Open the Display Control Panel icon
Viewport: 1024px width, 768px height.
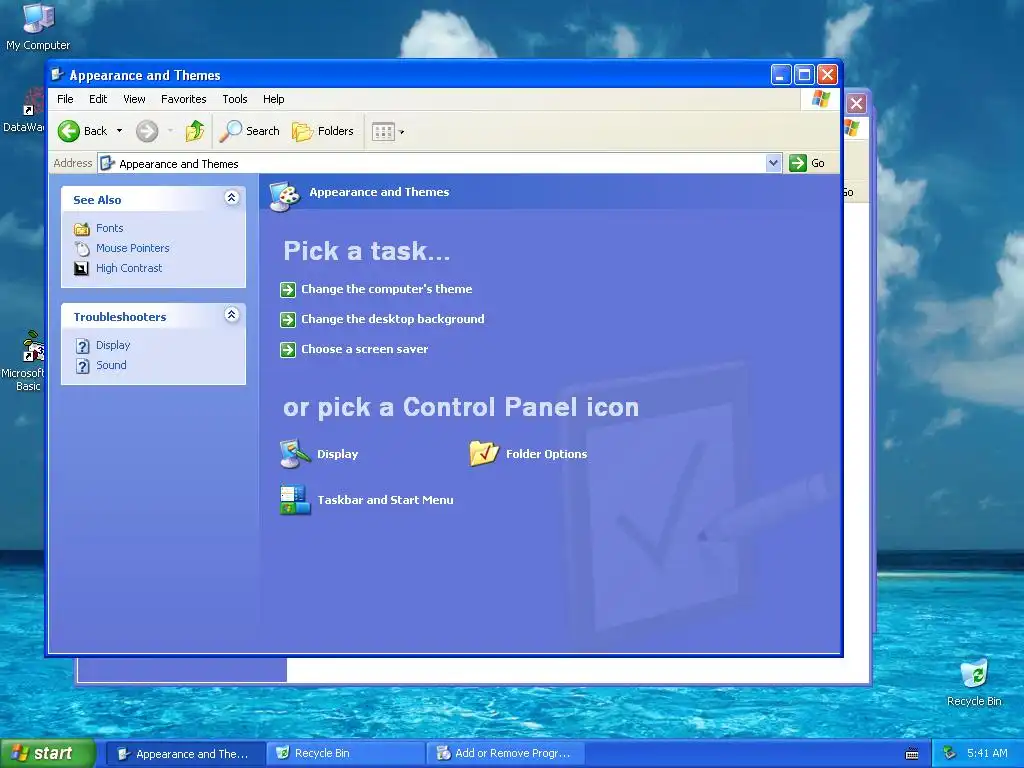click(295, 453)
